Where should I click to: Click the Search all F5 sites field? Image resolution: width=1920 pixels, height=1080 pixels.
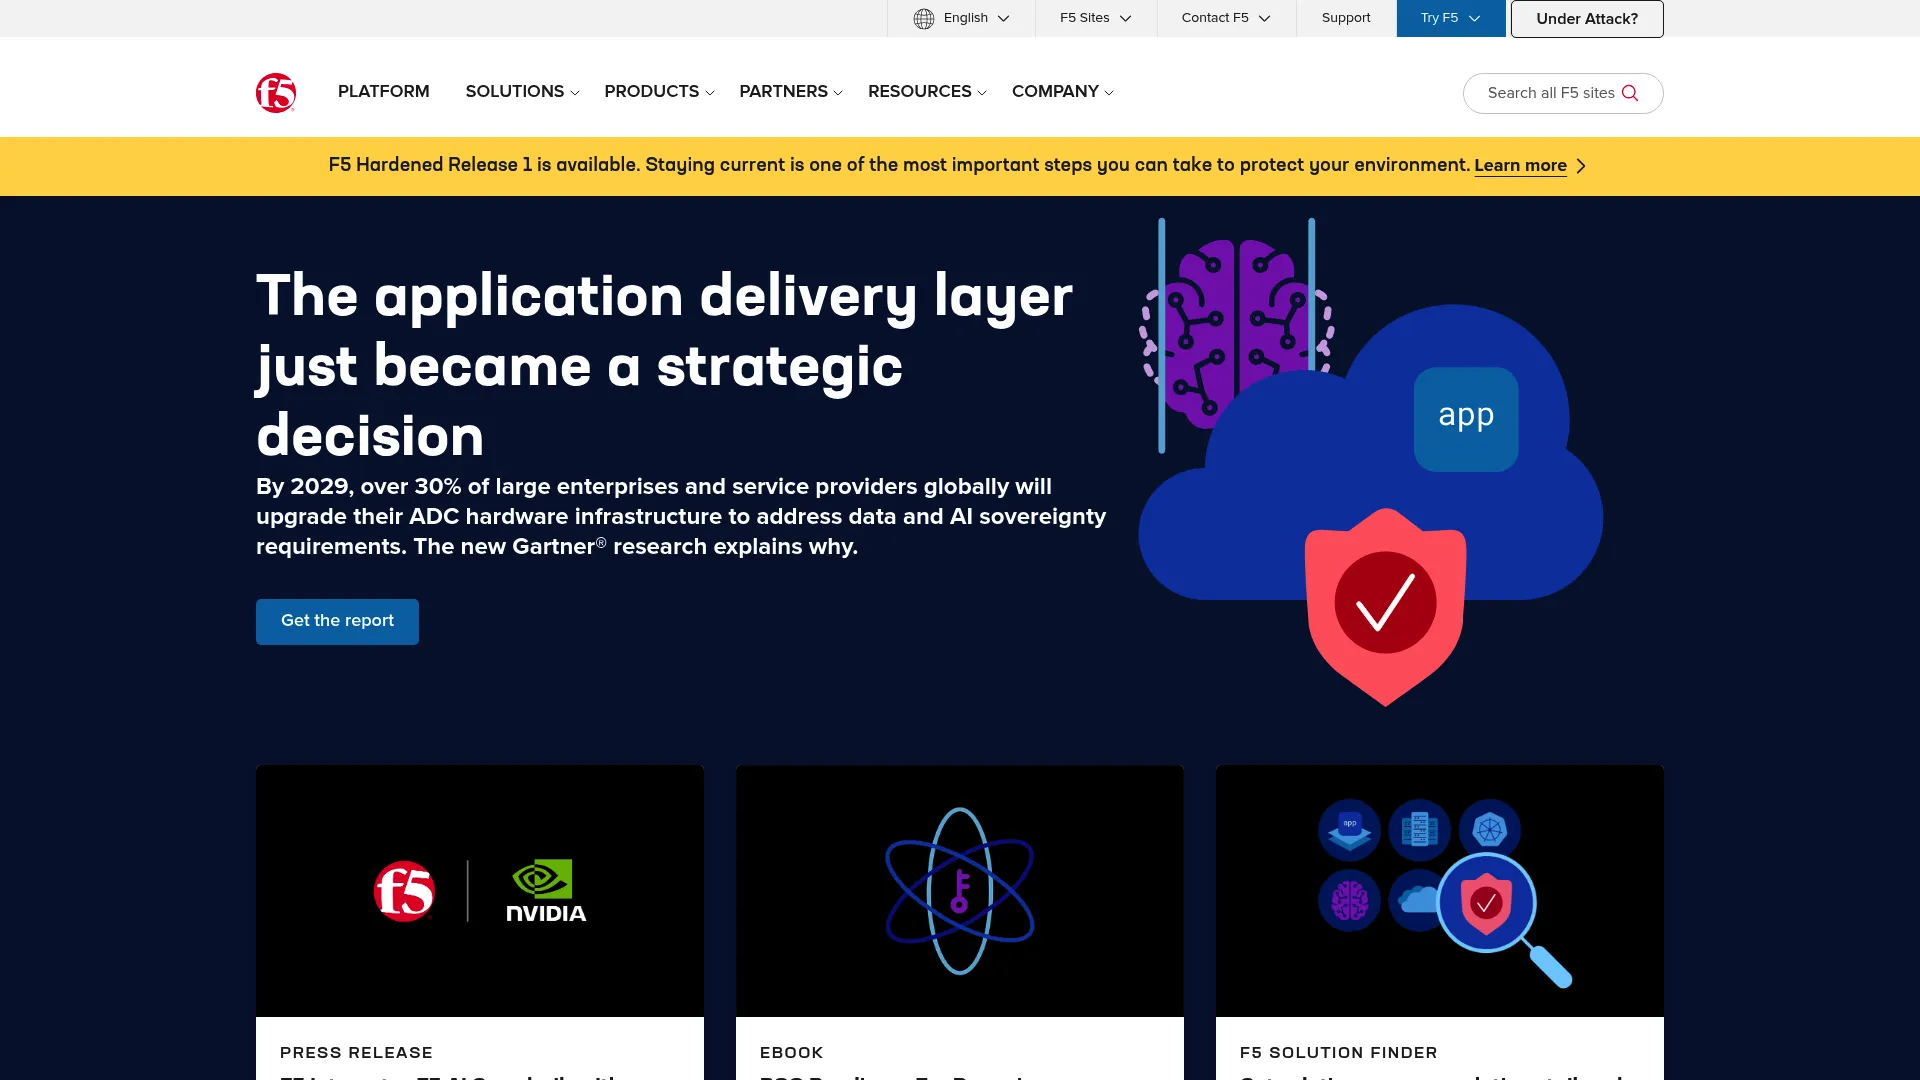click(x=1563, y=93)
